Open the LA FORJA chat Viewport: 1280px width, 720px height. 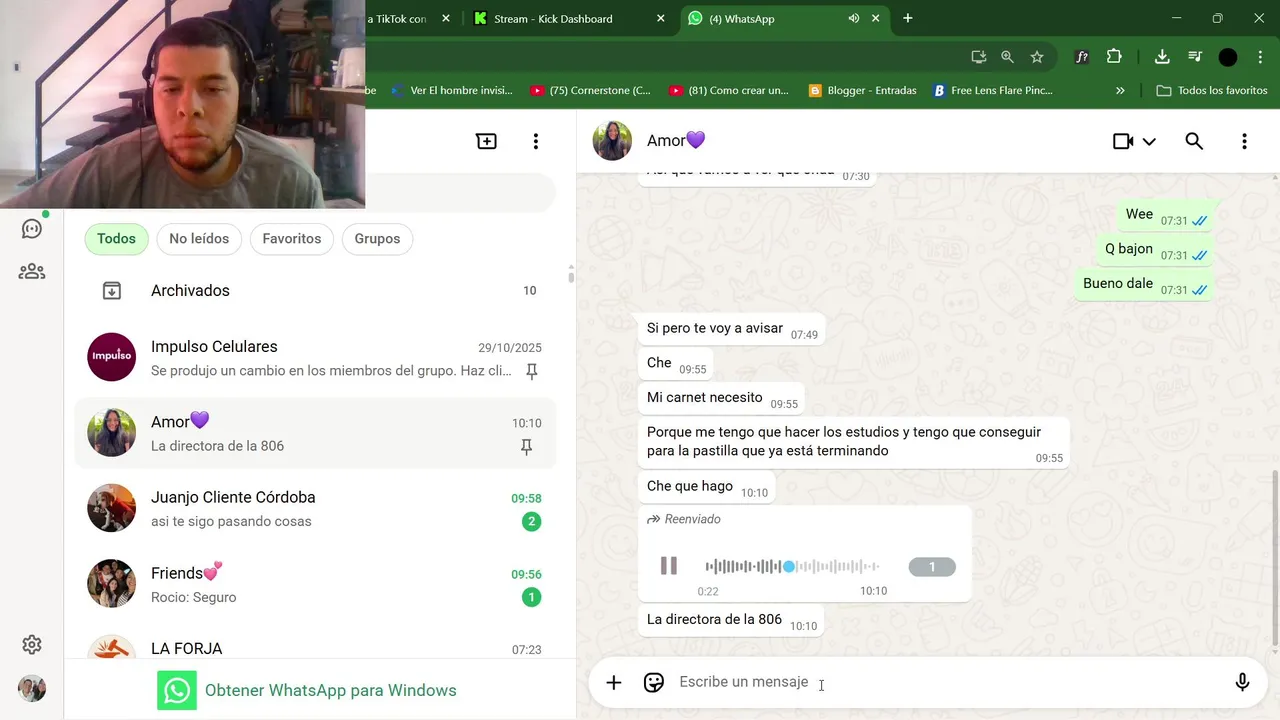pos(316,642)
